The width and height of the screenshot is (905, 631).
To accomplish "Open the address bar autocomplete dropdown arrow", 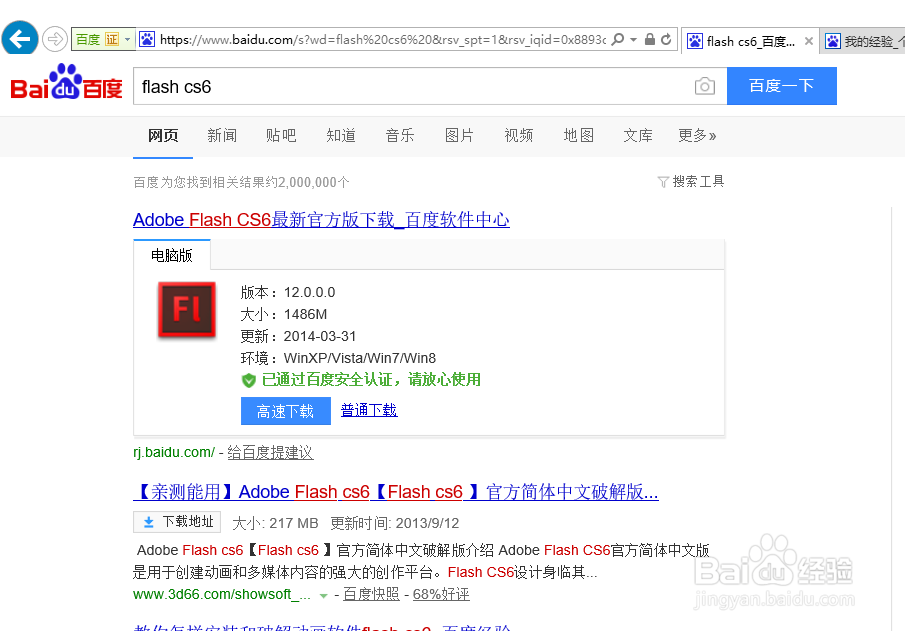I will (633, 39).
